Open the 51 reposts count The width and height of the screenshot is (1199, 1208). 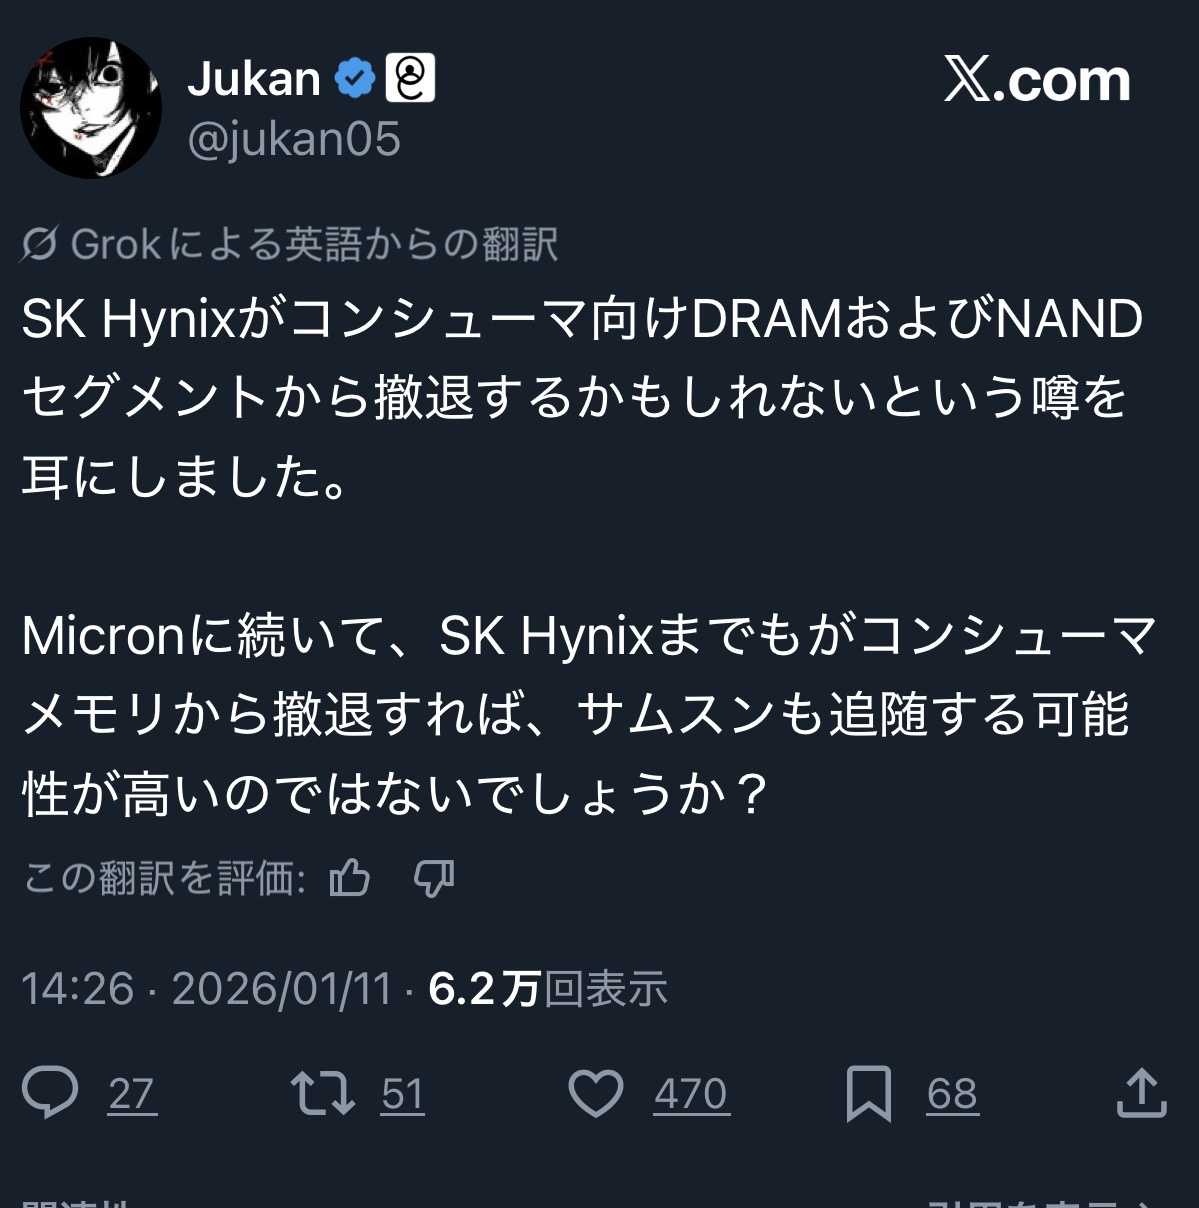click(403, 1094)
